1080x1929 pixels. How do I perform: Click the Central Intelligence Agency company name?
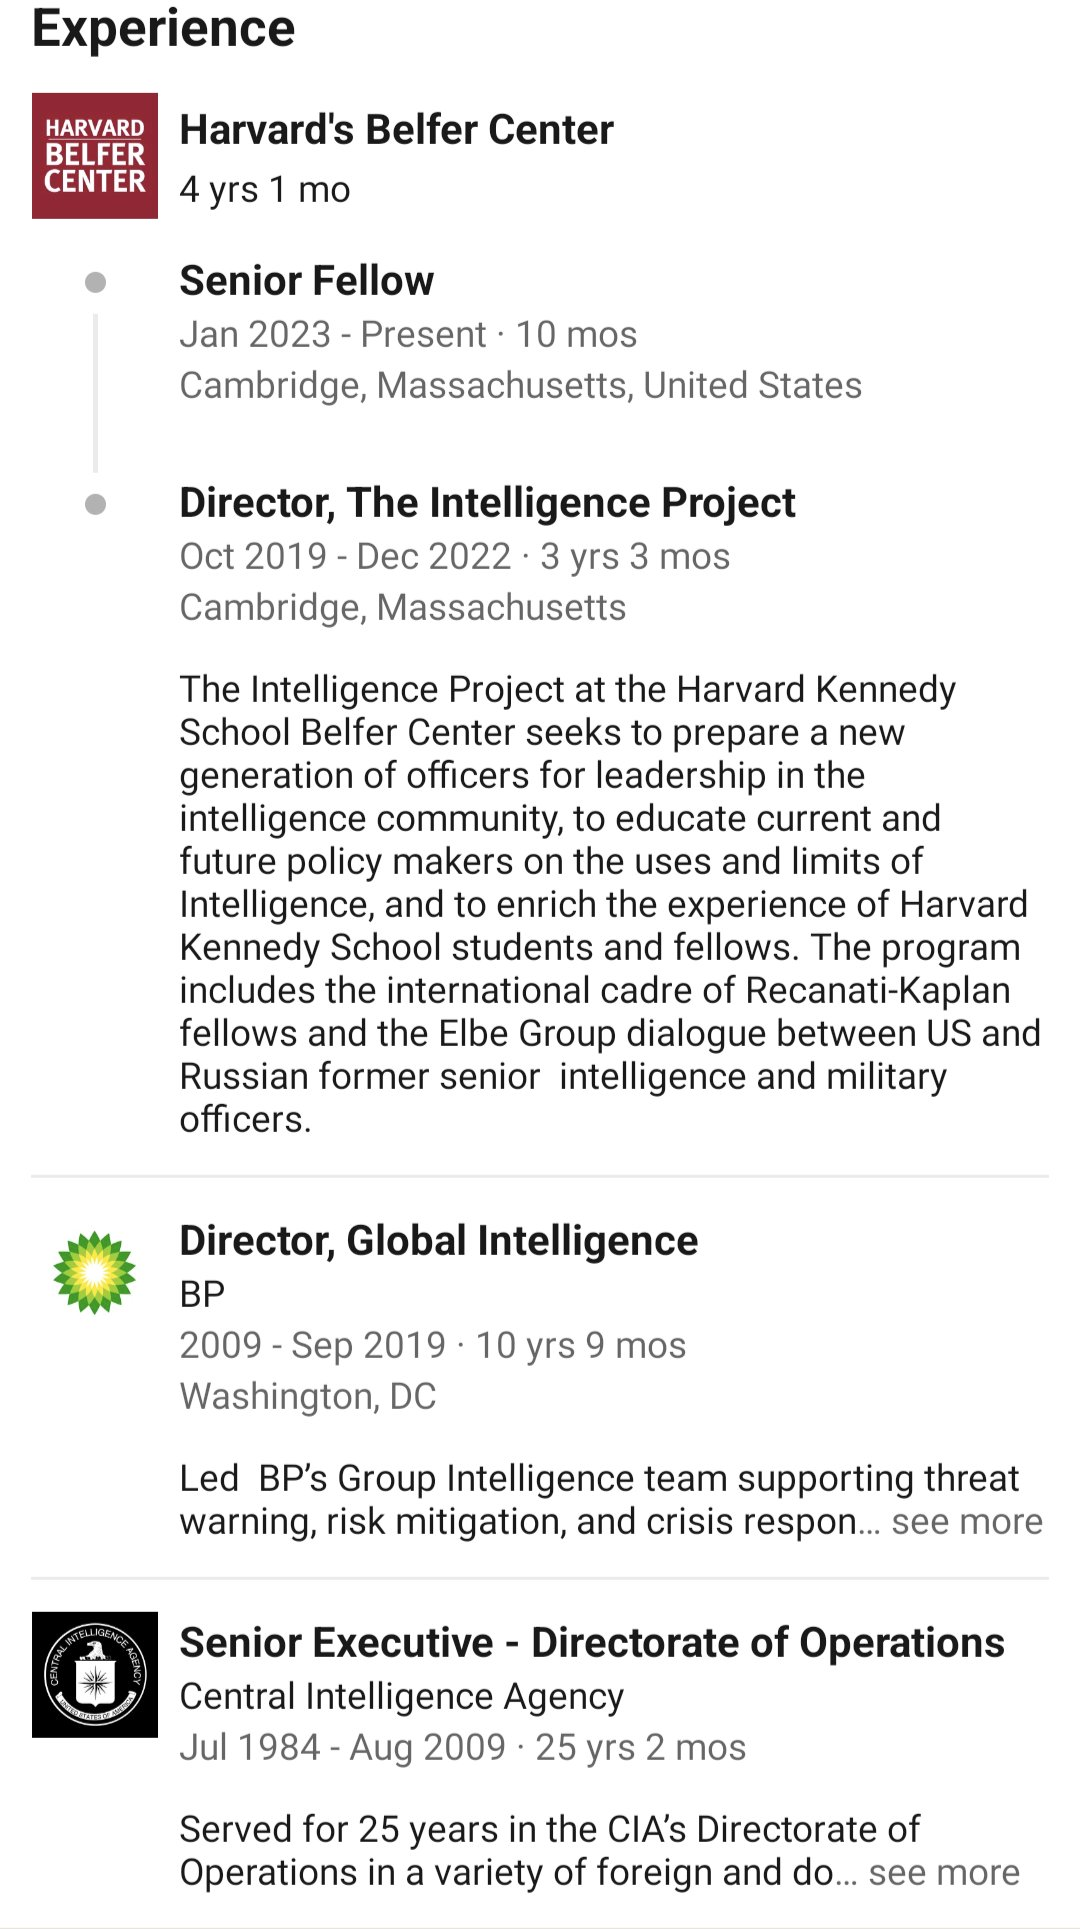click(401, 1696)
